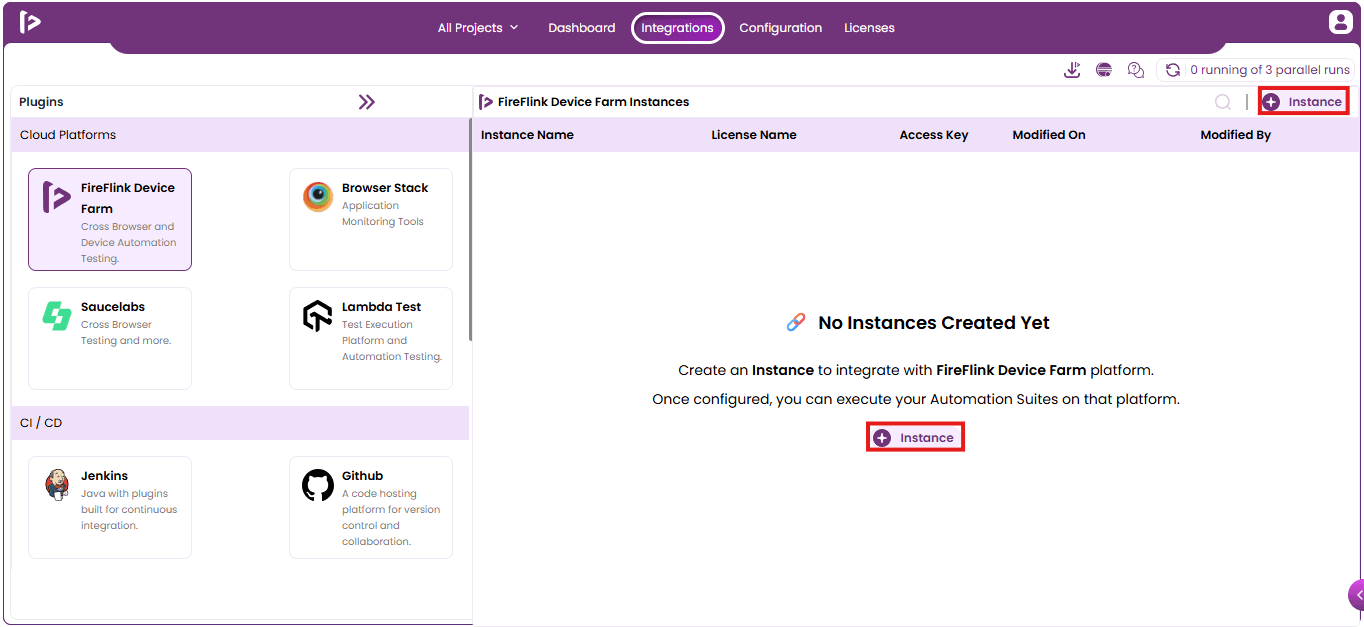Collapse Plugins panel with double-chevron
Viewport: 1364px width, 627px height.
coord(367,102)
